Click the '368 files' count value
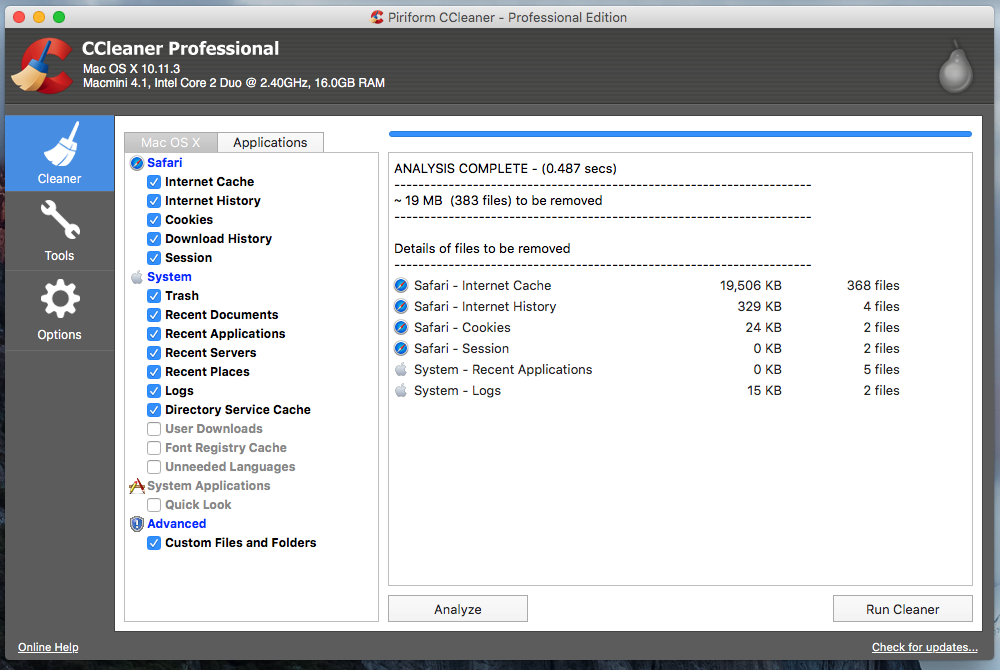 pyautogui.click(x=873, y=286)
